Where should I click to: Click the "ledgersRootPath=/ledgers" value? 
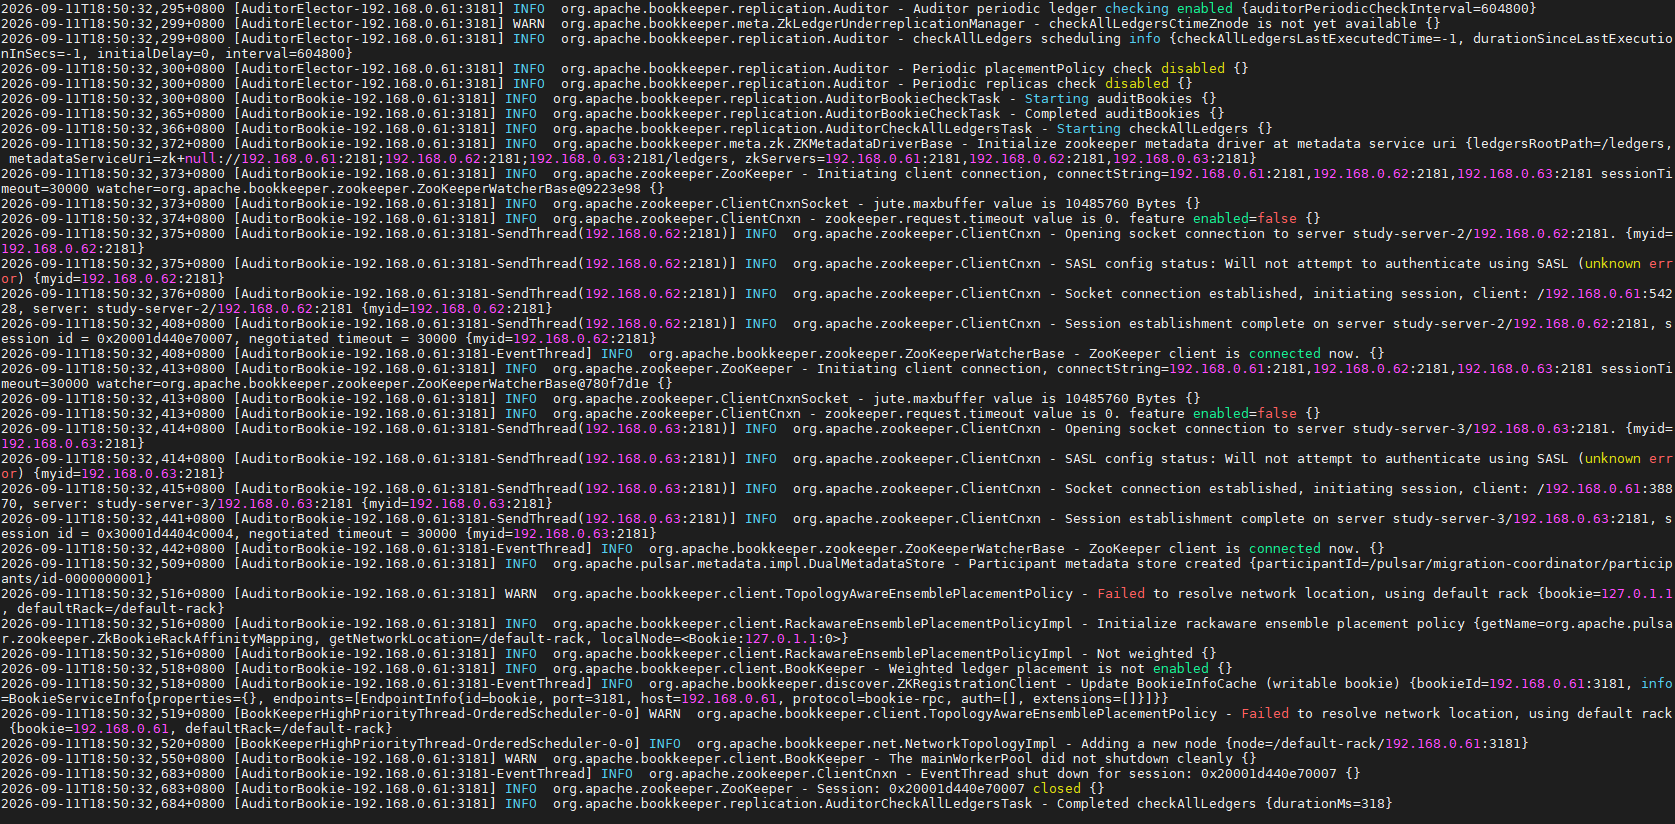[1569, 144]
